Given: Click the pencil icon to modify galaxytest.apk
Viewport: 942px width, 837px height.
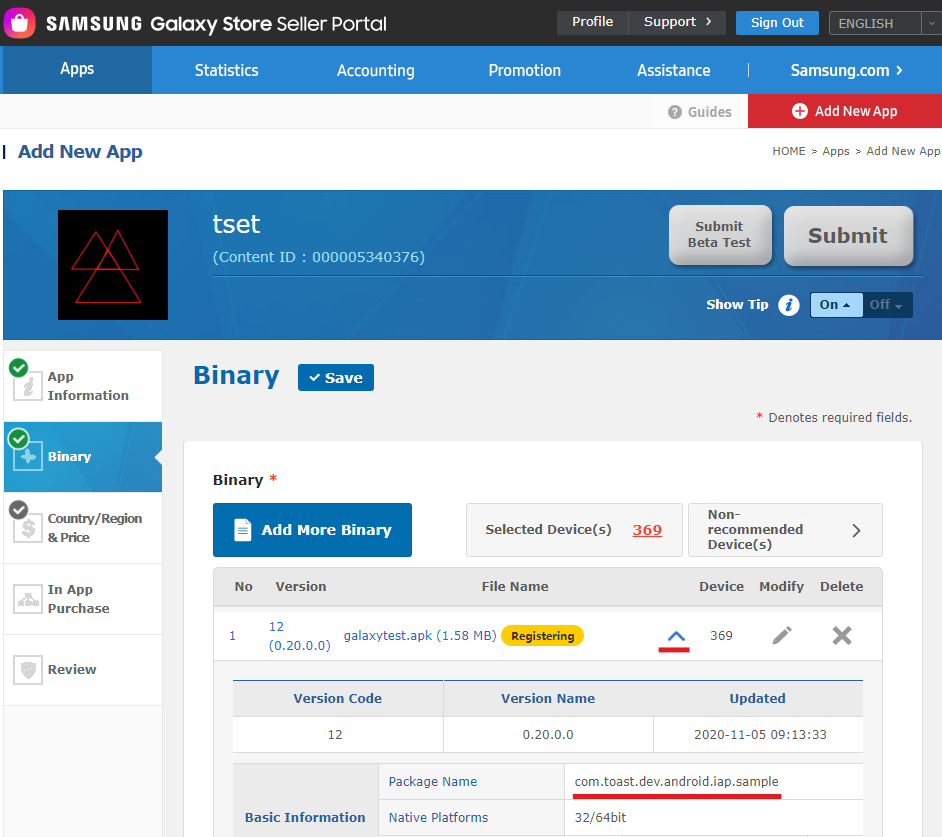Looking at the screenshot, I should pos(782,635).
